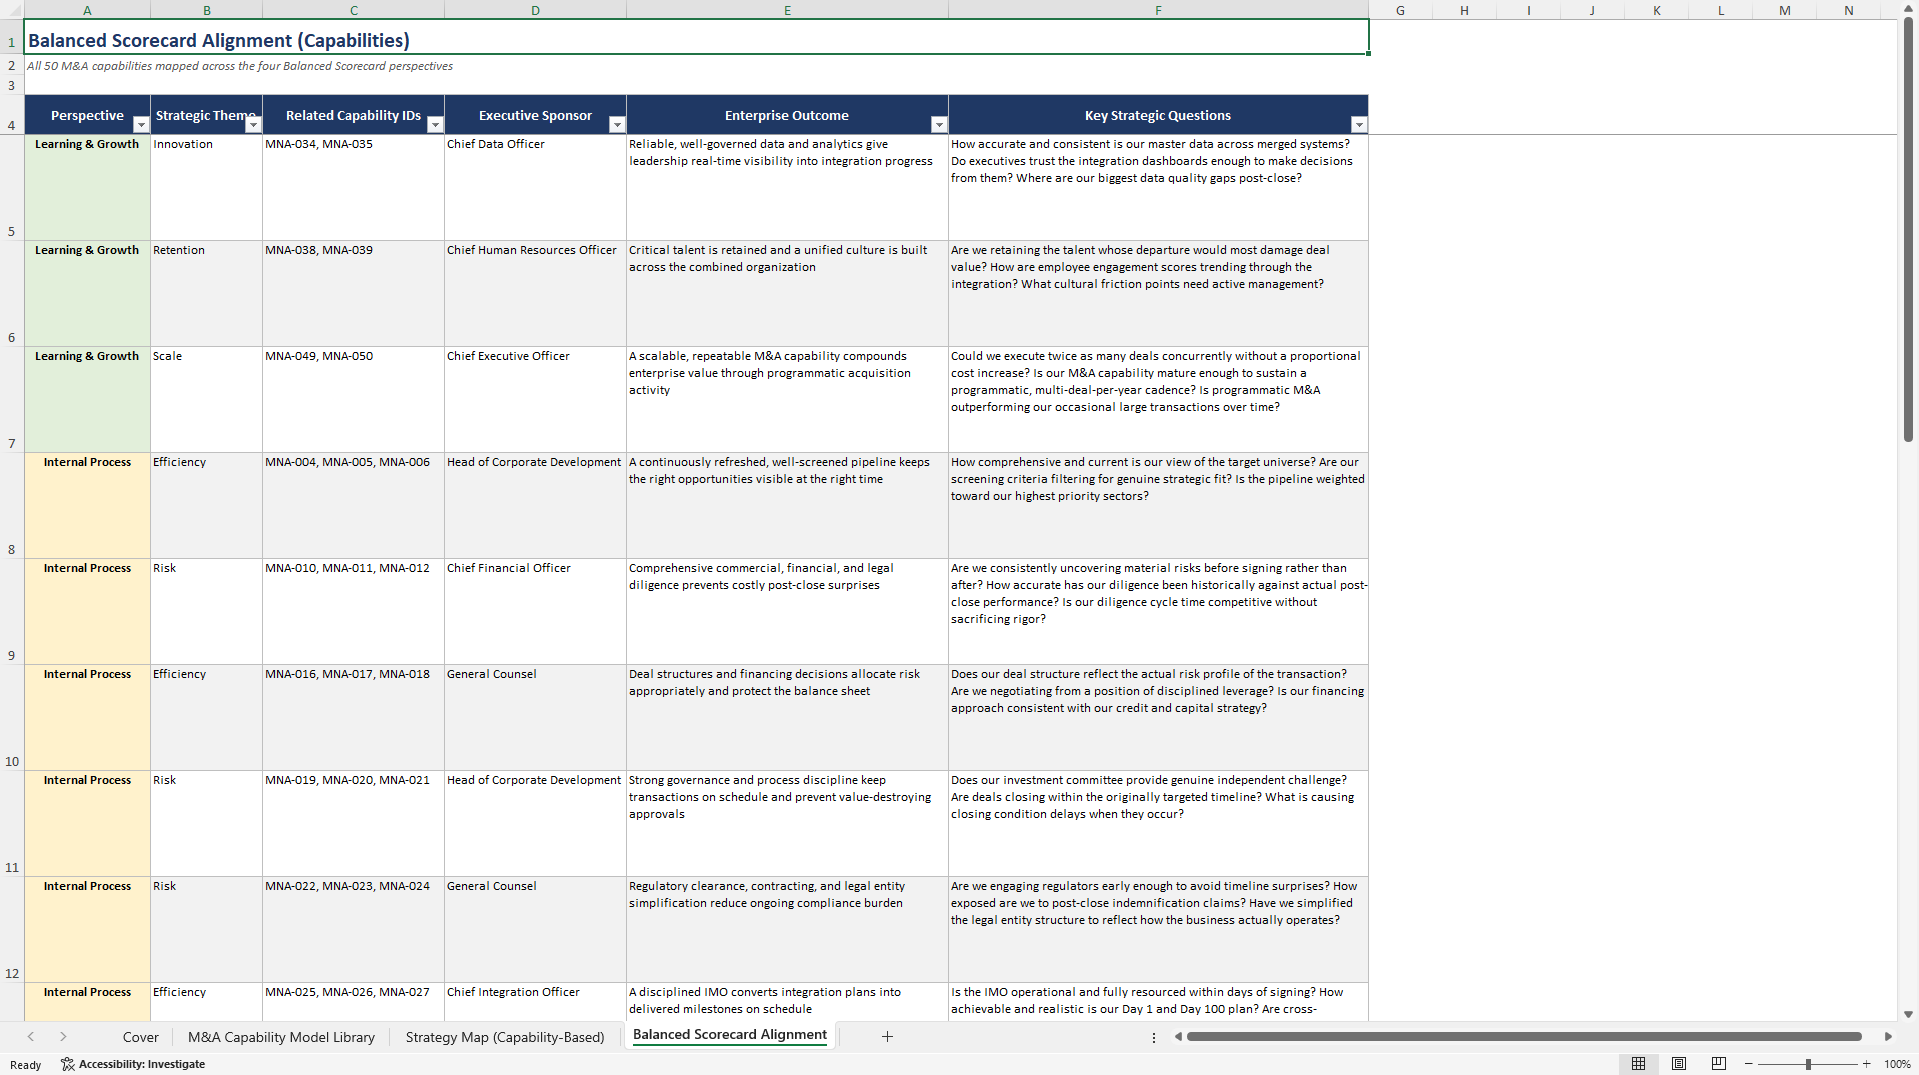Select column F header
The height and width of the screenshot is (1075, 1919).
(x=1158, y=10)
